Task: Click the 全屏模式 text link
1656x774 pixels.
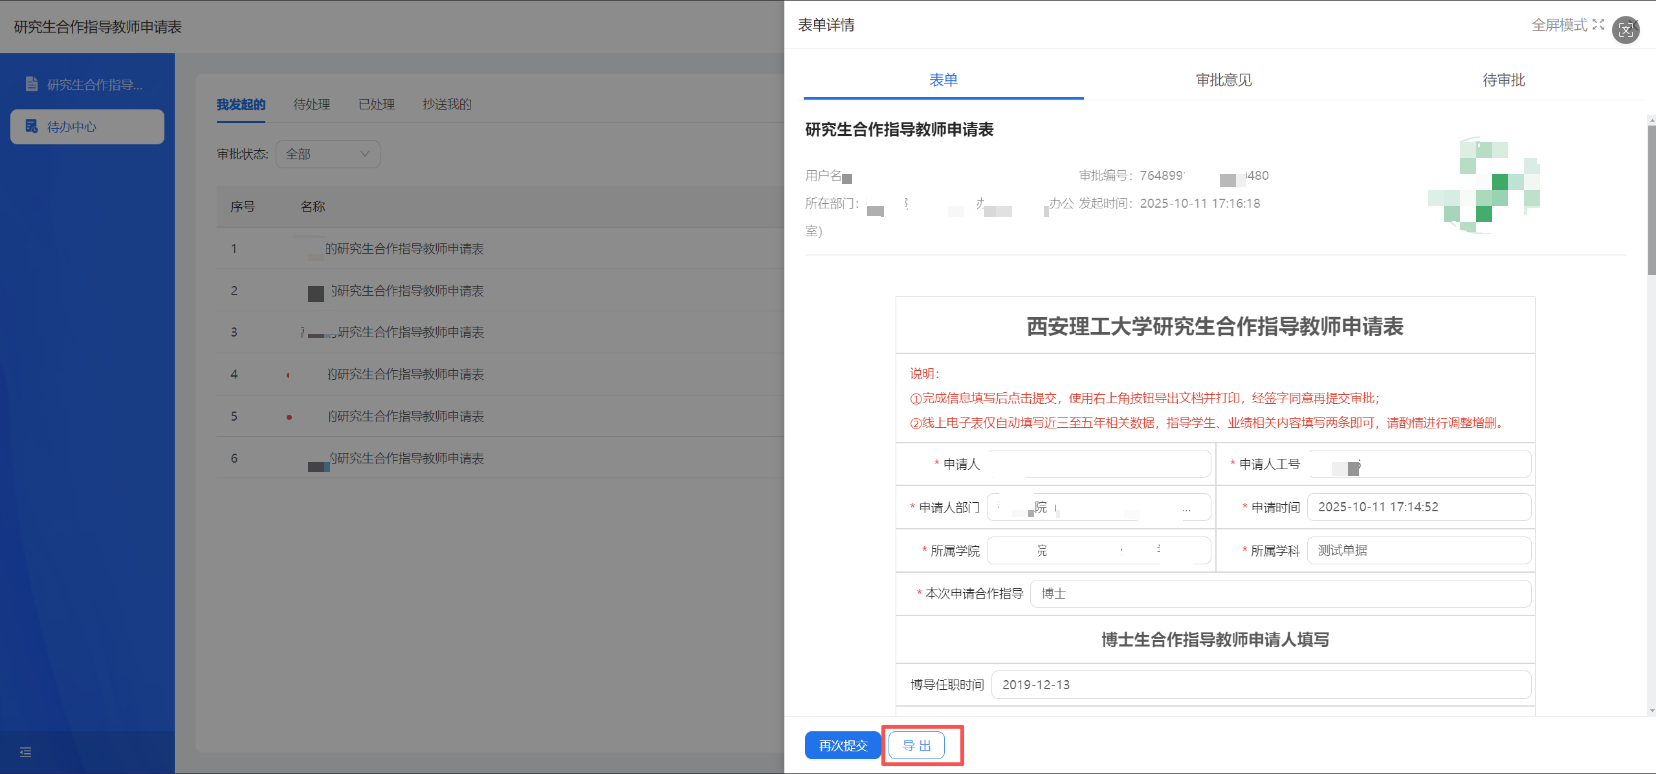Action: coord(1559,25)
